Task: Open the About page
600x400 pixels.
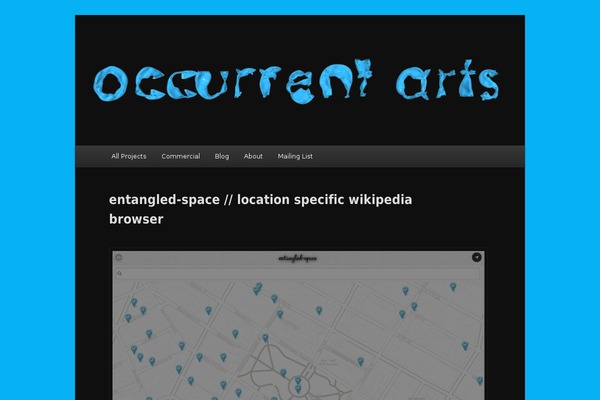Action: (x=253, y=156)
